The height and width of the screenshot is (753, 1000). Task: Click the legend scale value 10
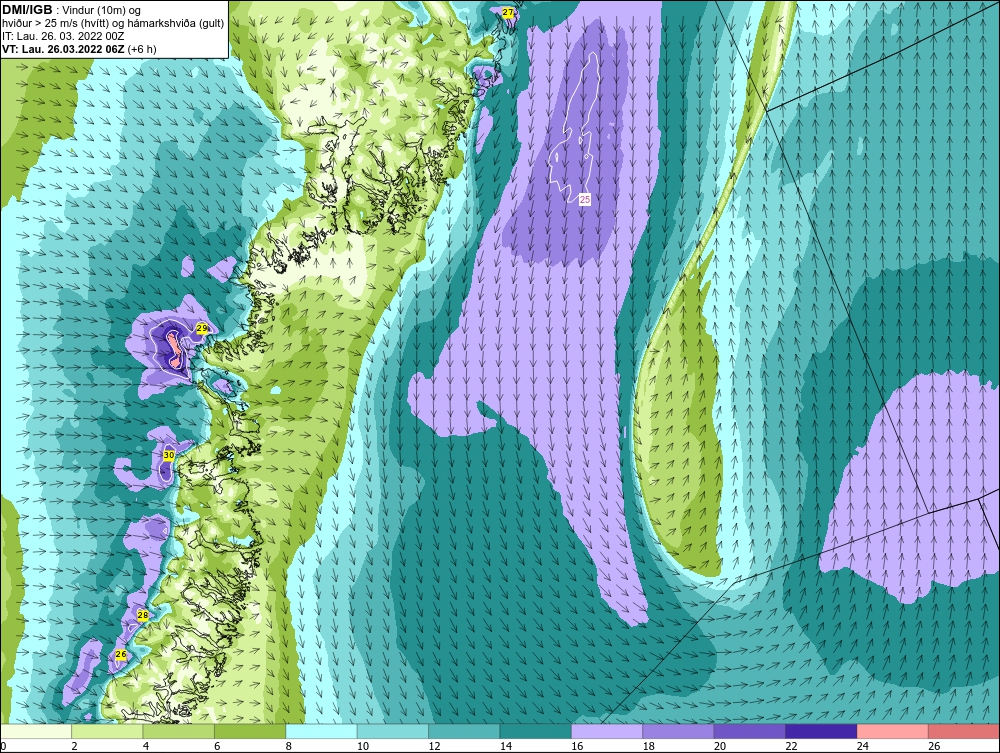click(363, 746)
